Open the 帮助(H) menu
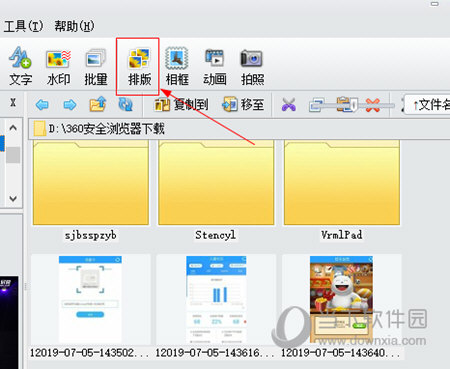Viewport: 450px width, 369px height. (x=74, y=26)
